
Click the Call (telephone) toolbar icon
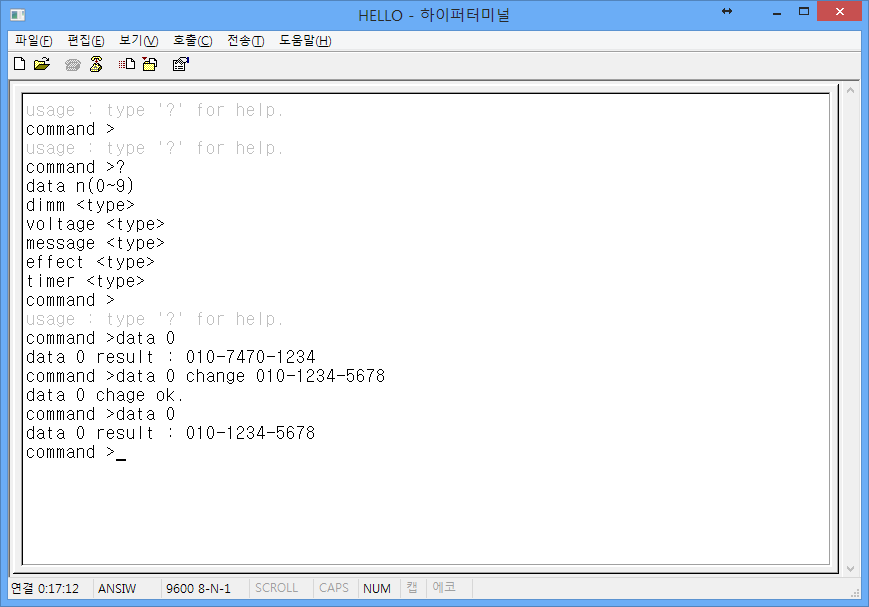[x=73, y=65]
